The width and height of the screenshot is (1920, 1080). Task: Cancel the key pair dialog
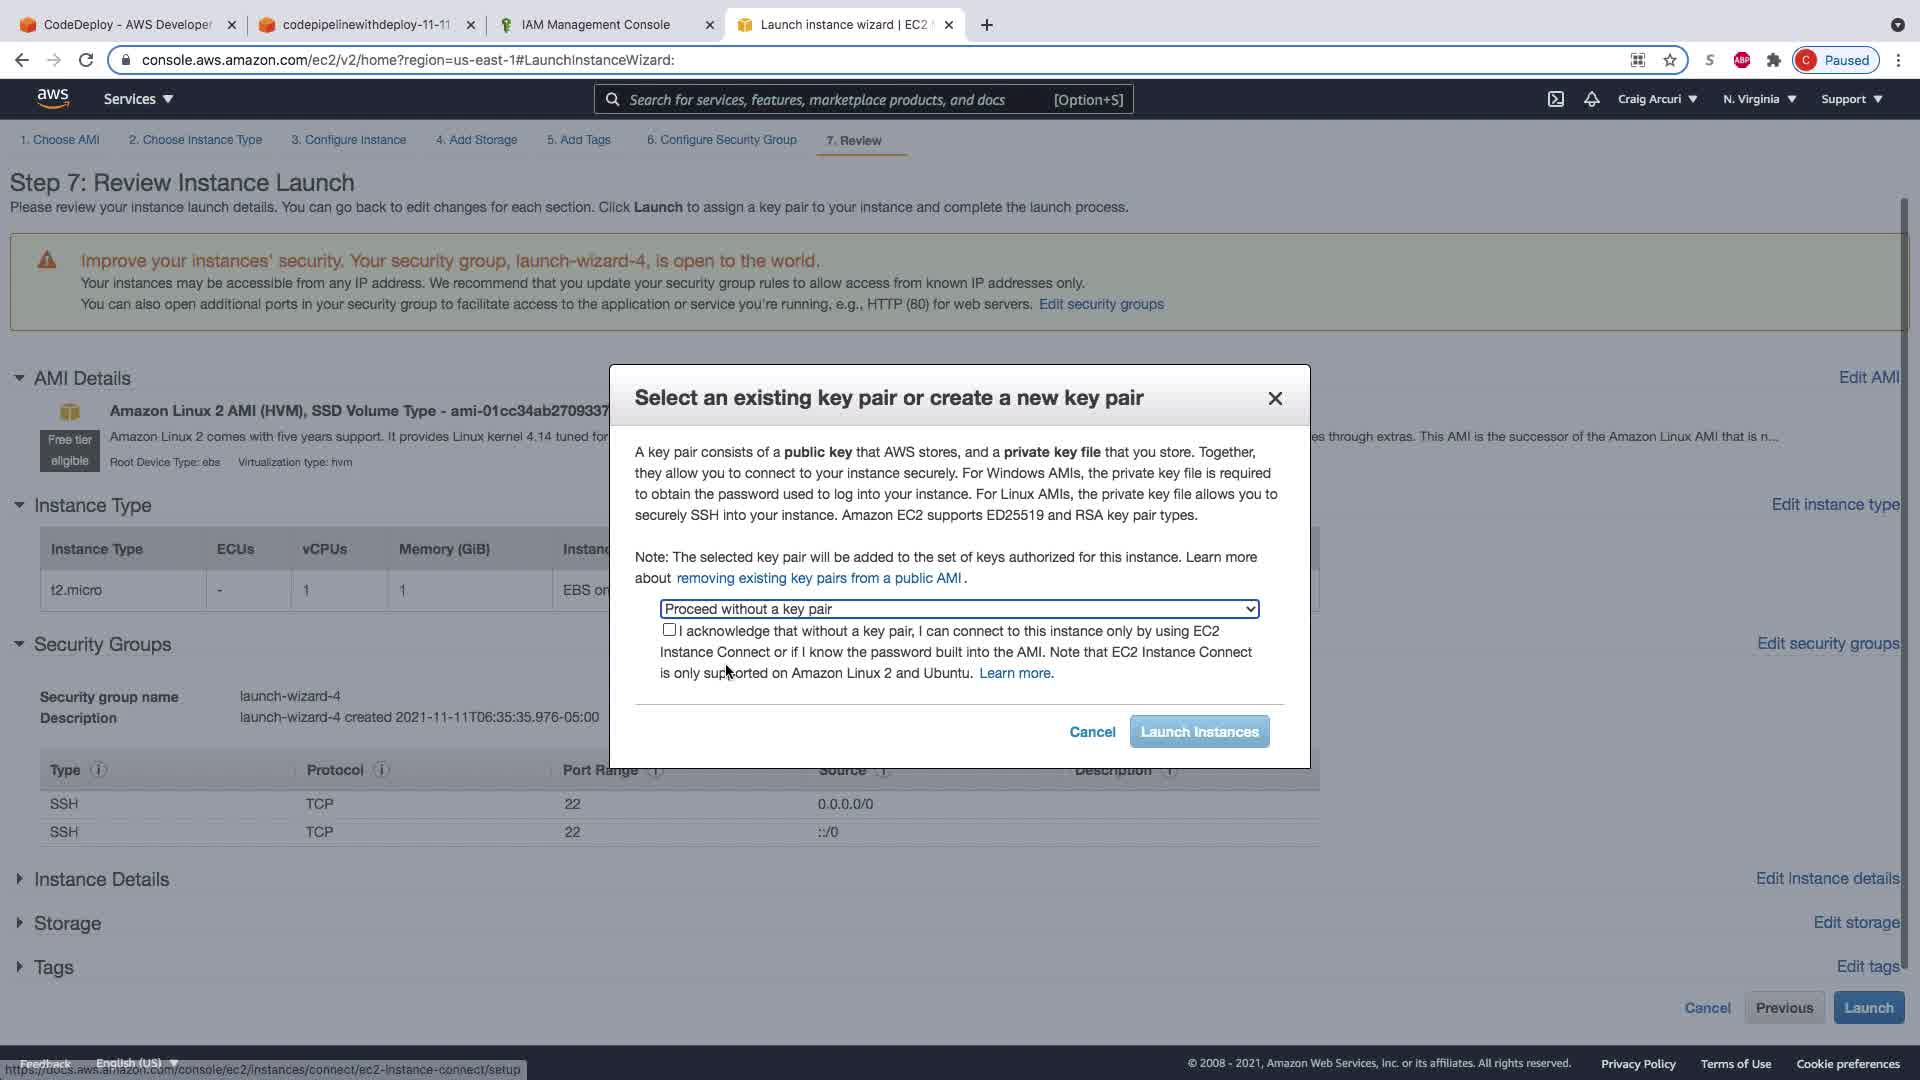click(1092, 732)
